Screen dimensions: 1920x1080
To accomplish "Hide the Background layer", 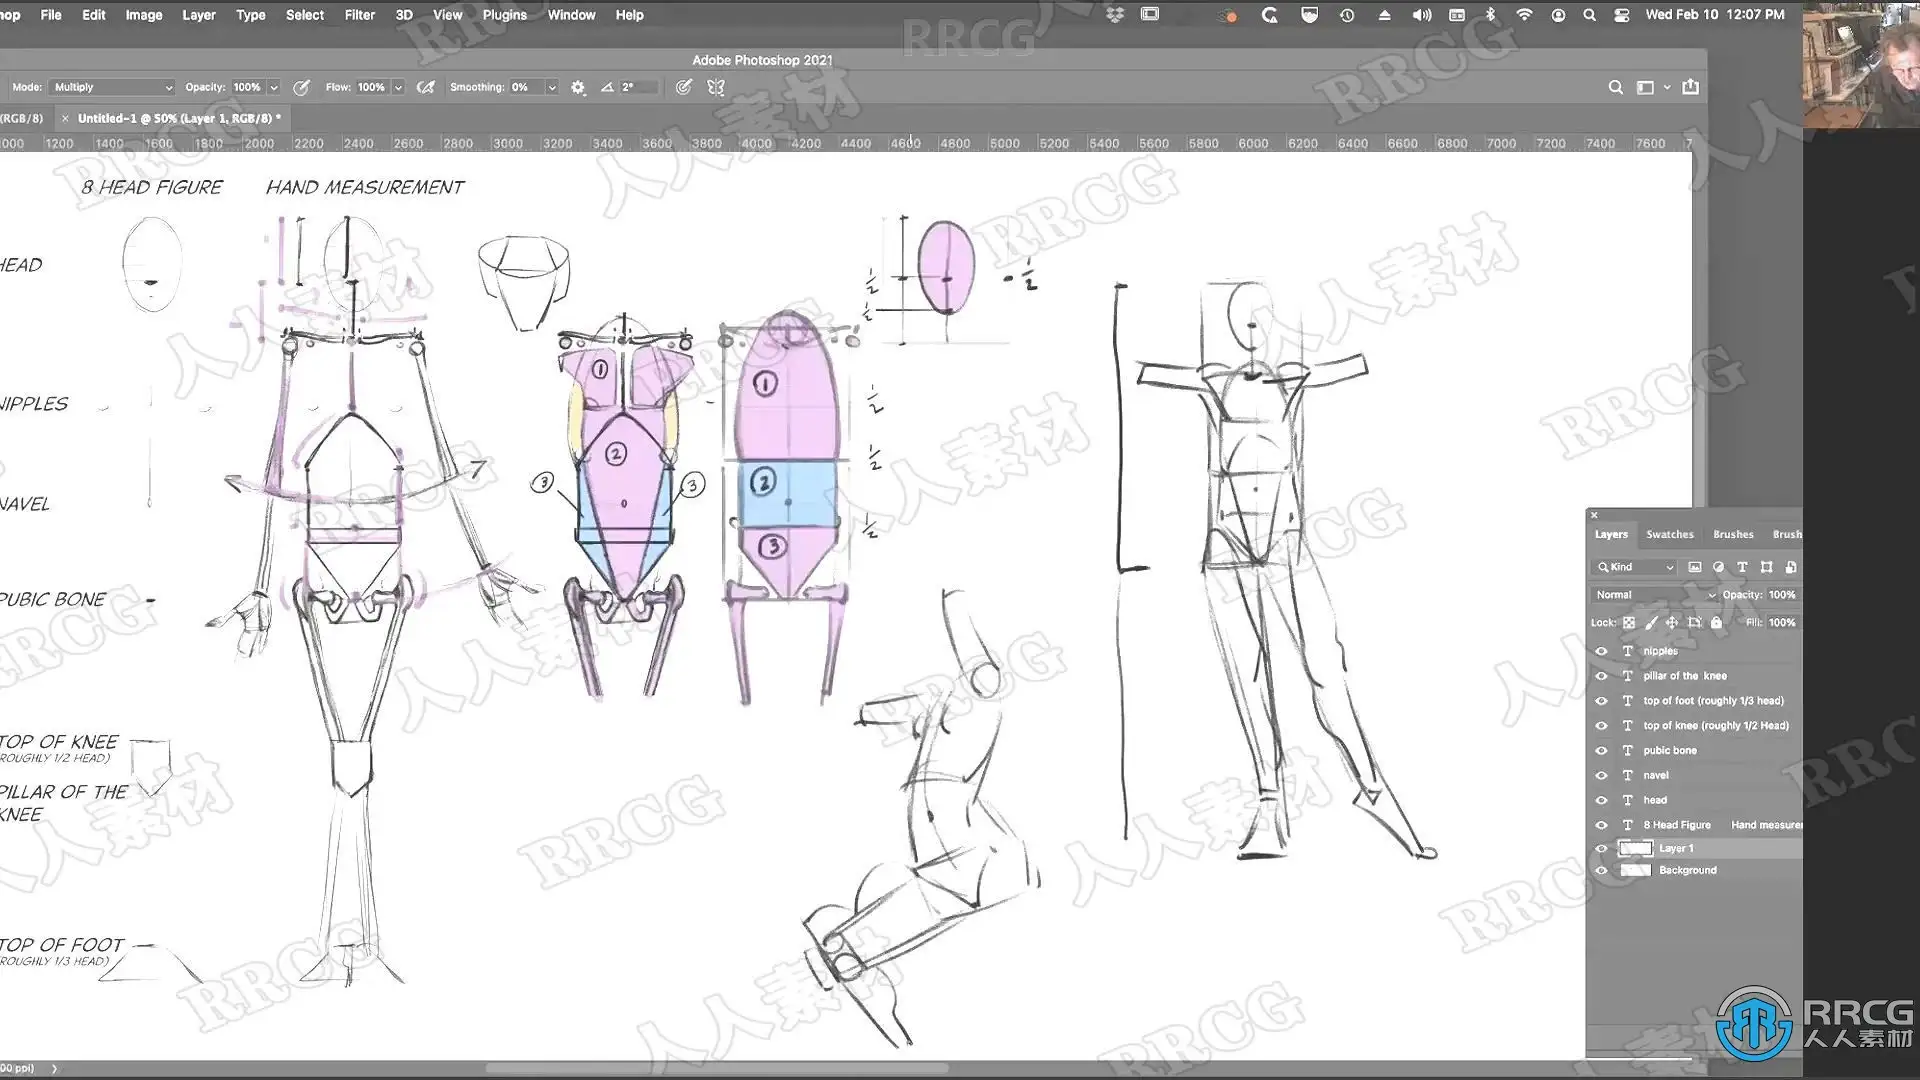I will [1601, 870].
